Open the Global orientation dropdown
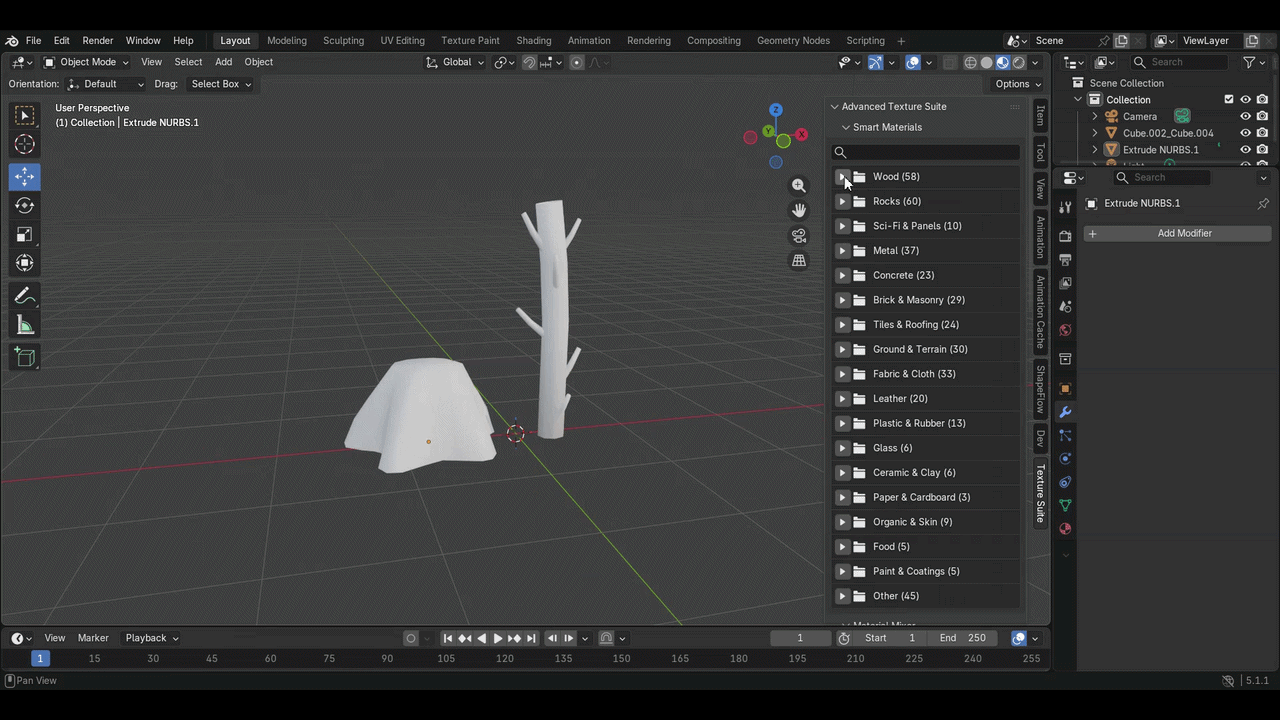This screenshot has height=720, width=1280. tap(455, 62)
